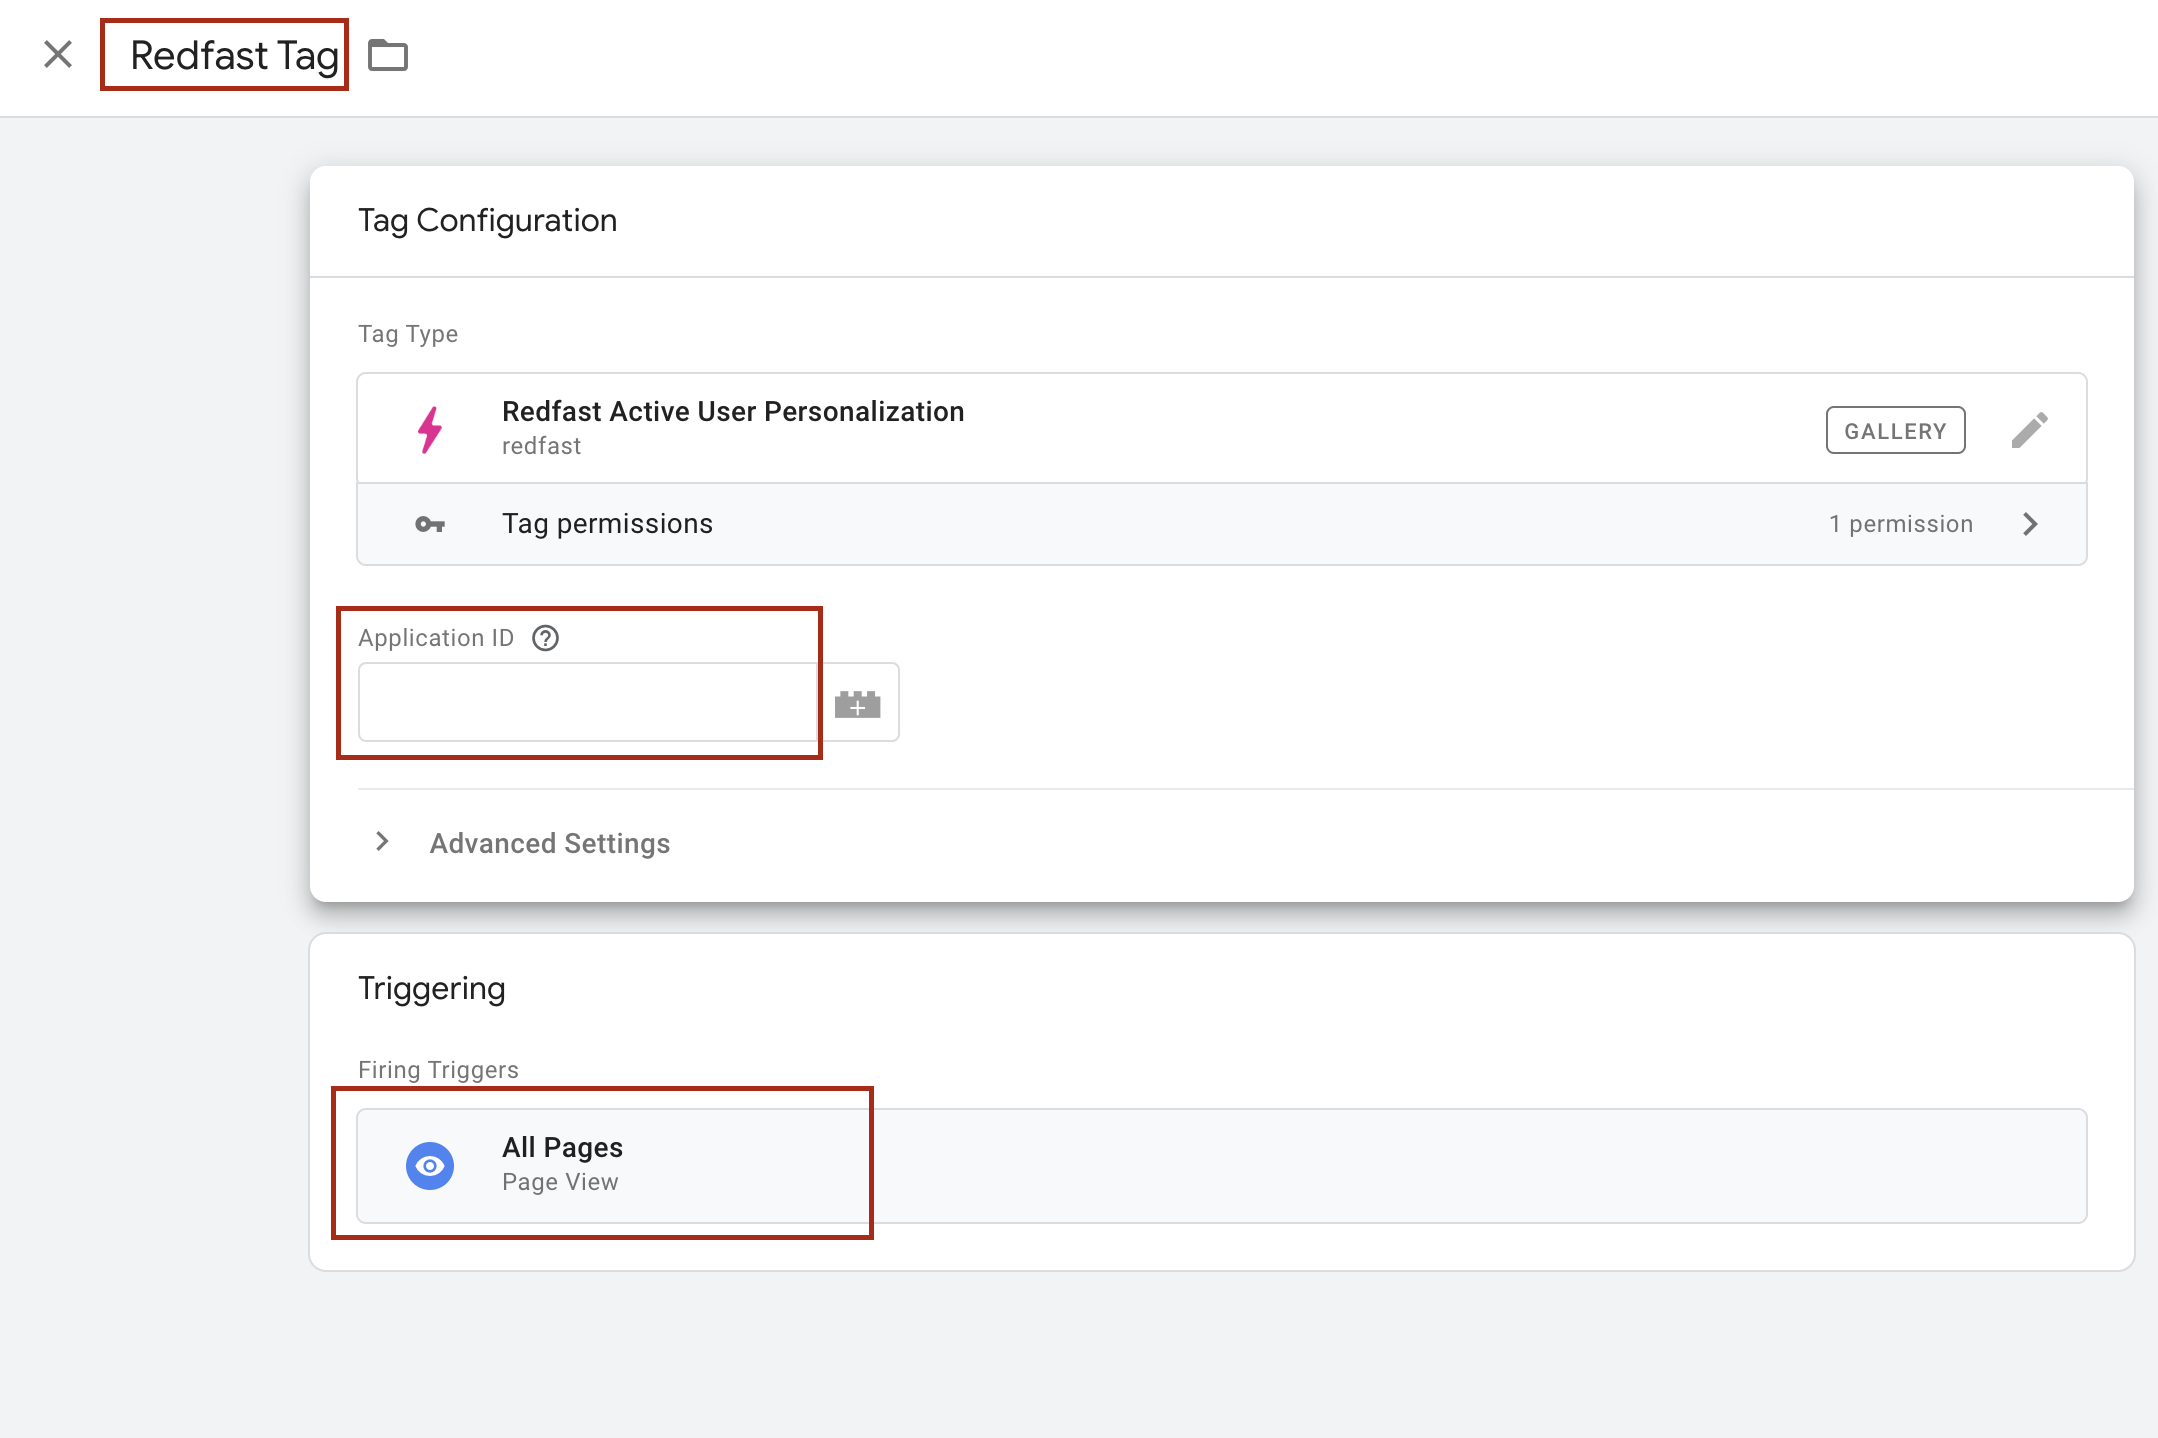Open the All Pages firing trigger
The width and height of the screenshot is (2158, 1438).
click(x=1221, y=1166)
